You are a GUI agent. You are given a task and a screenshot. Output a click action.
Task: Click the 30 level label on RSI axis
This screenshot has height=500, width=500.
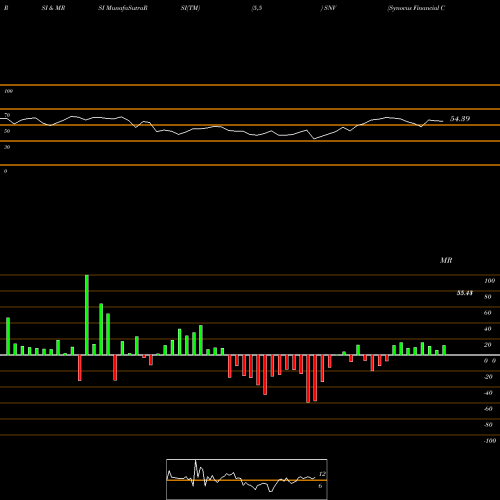click(x=7, y=147)
